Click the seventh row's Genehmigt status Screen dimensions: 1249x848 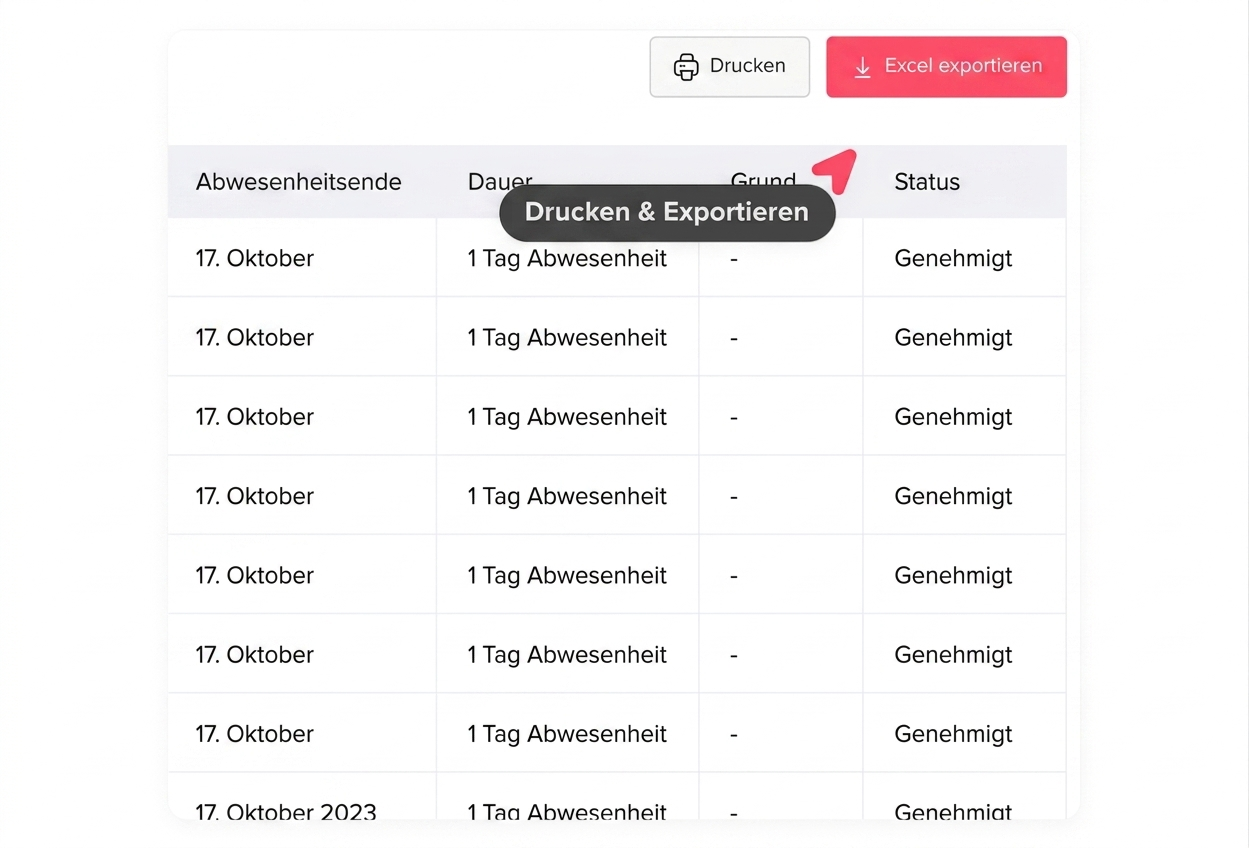(x=953, y=734)
